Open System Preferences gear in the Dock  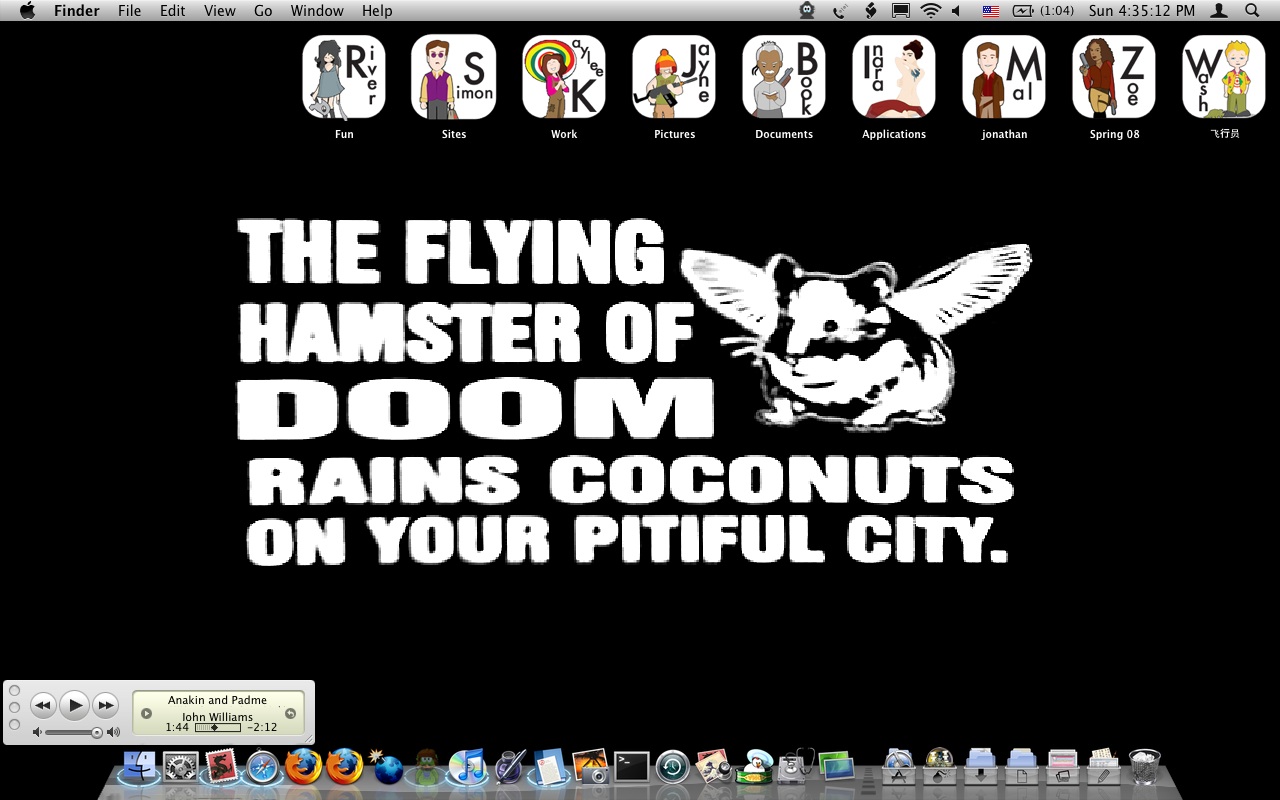[x=181, y=768]
